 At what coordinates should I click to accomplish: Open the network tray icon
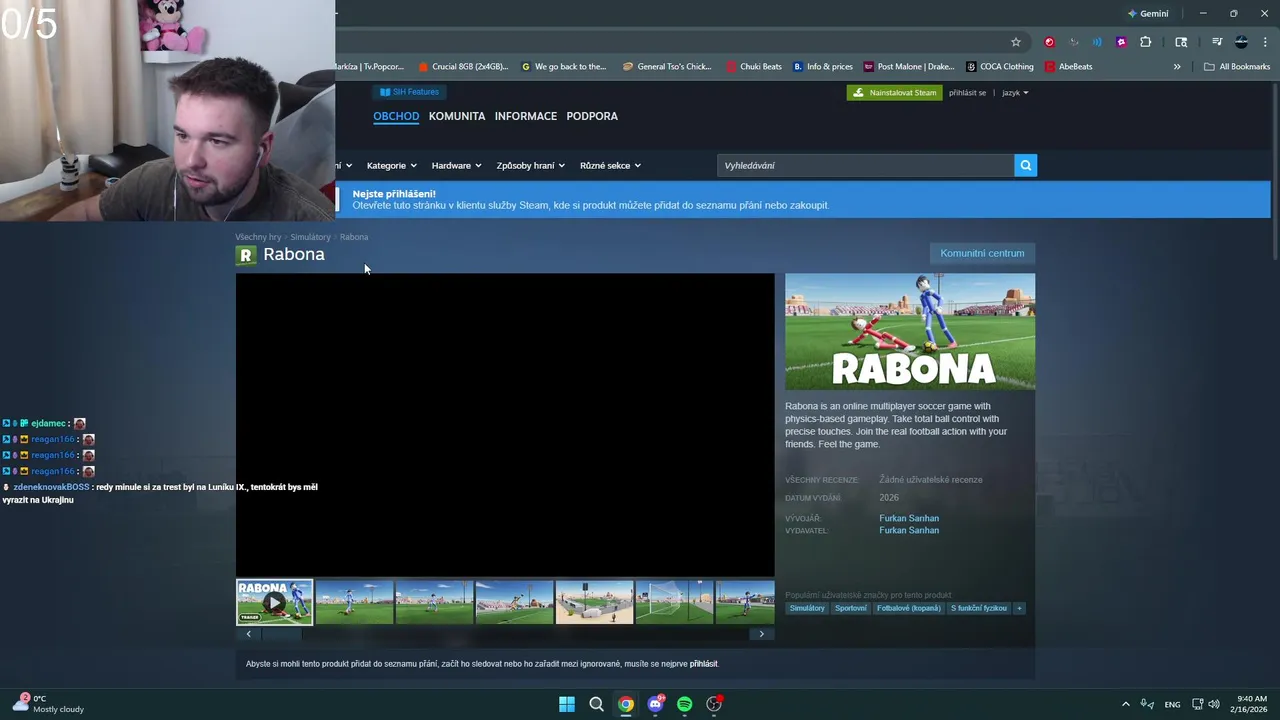[x=1198, y=704]
